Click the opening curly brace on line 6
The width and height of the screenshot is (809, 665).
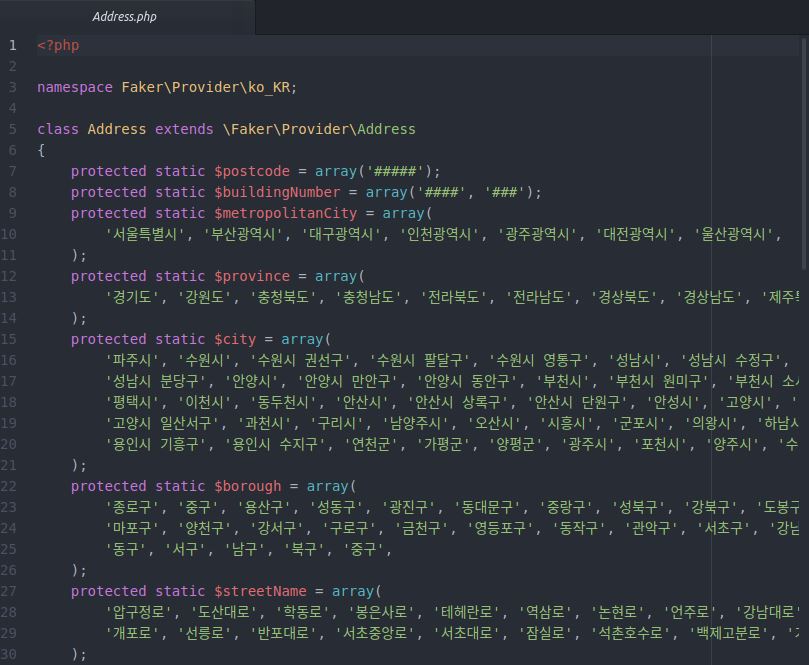pyautogui.click(x=41, y=150)
